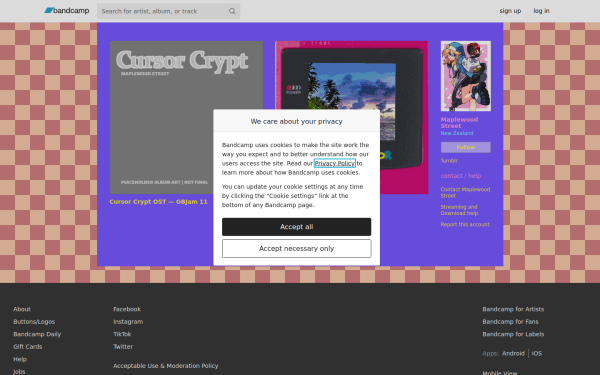The height and width of the screenshot is (375, 600).
Task: Open the Privacy Policy link
Action: point(335,163)
